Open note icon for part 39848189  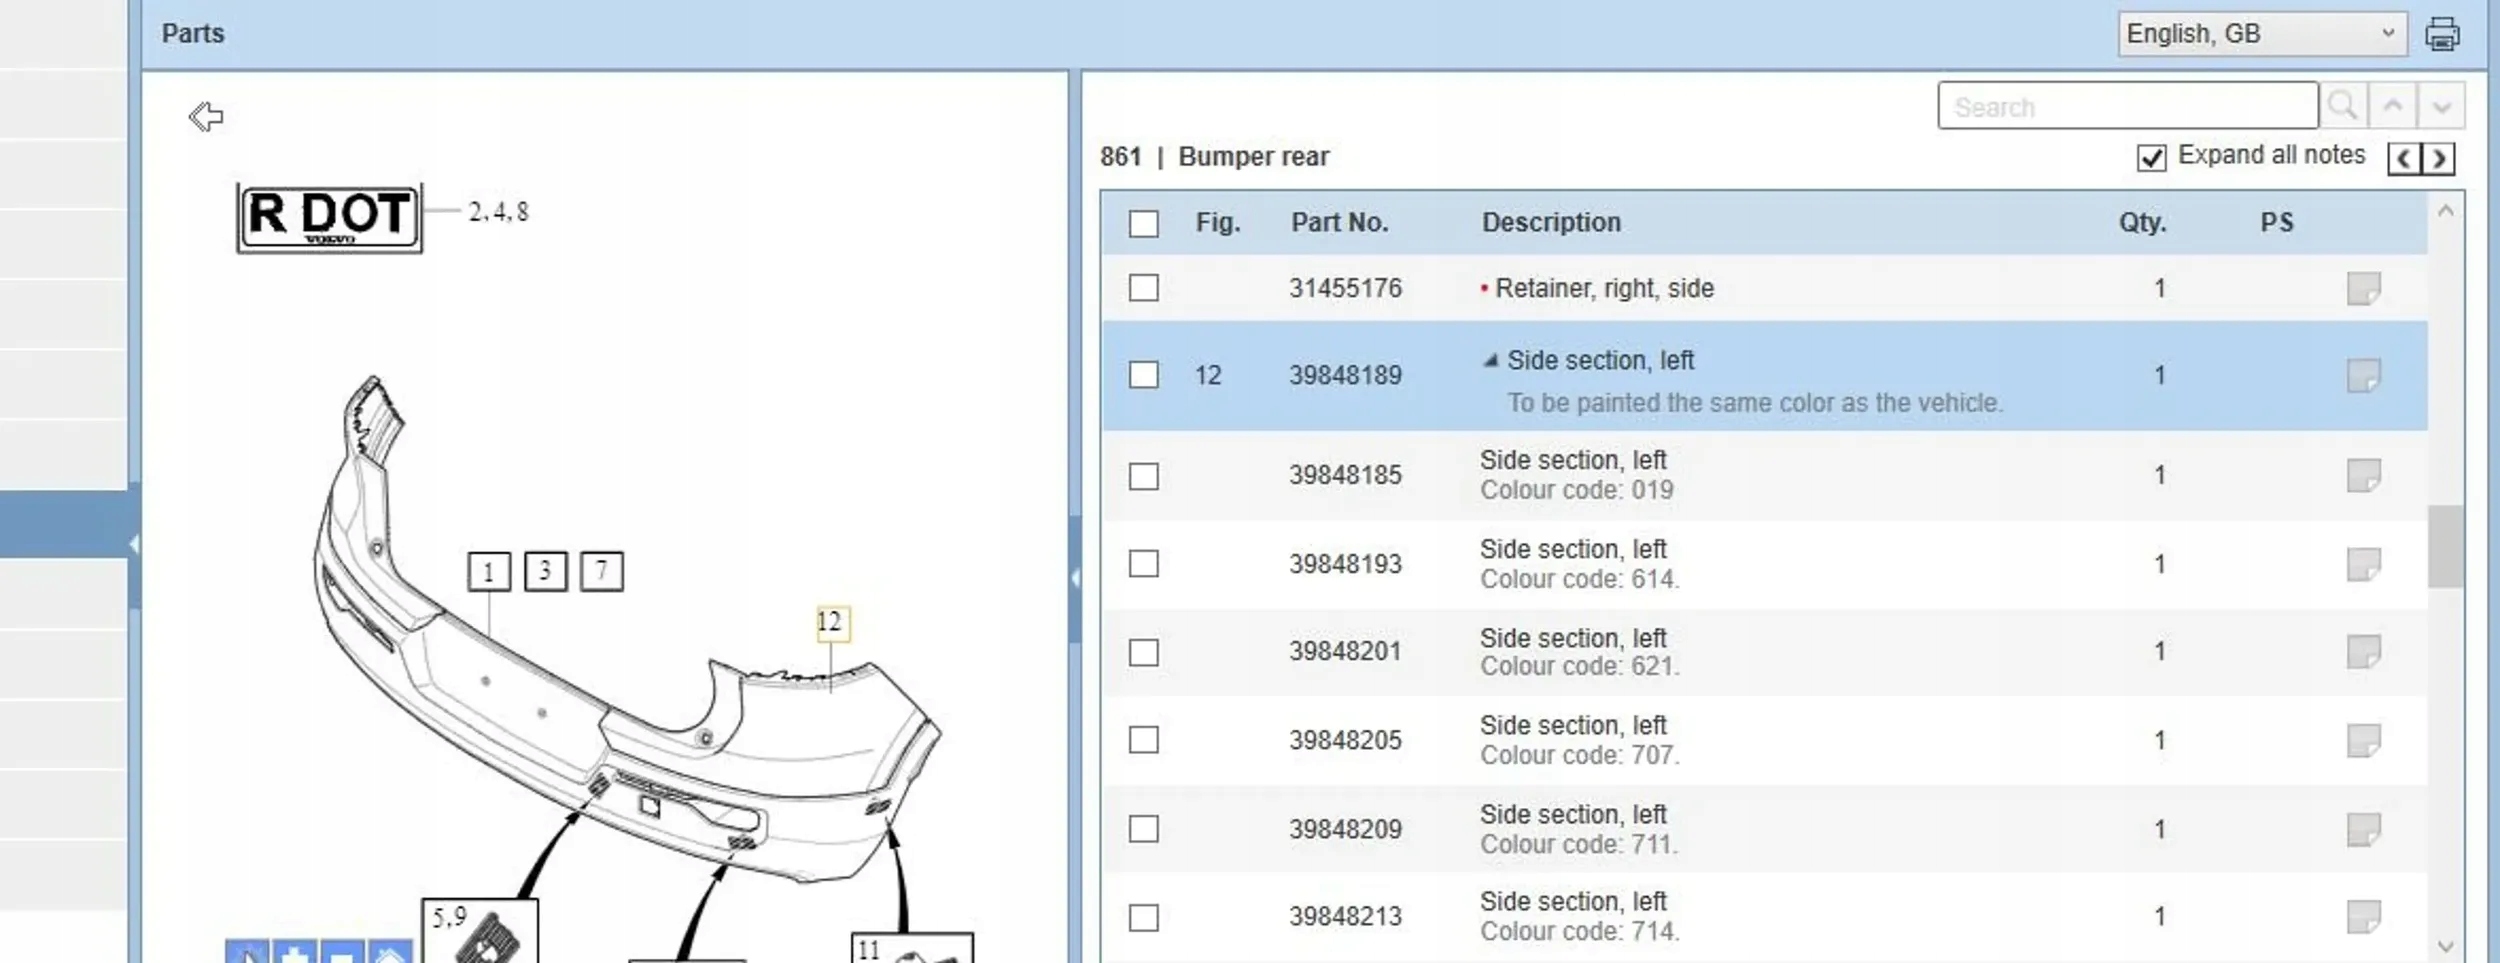[x=2364, y=375]
